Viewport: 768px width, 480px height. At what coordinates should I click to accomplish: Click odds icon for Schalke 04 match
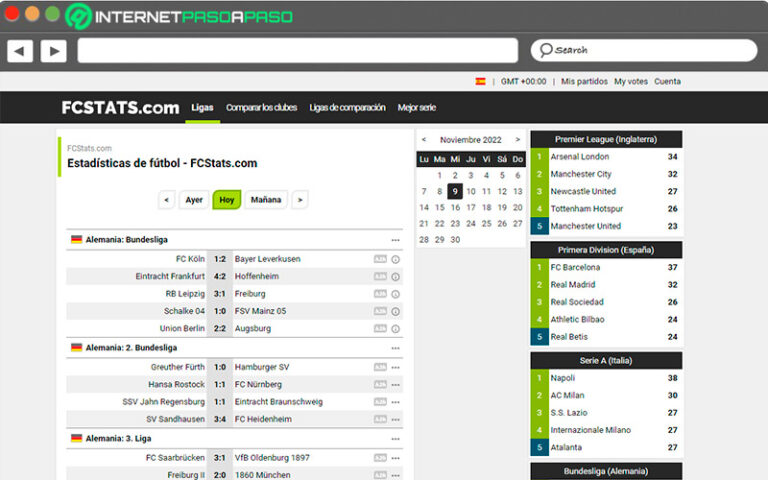[x=380, y=311]
